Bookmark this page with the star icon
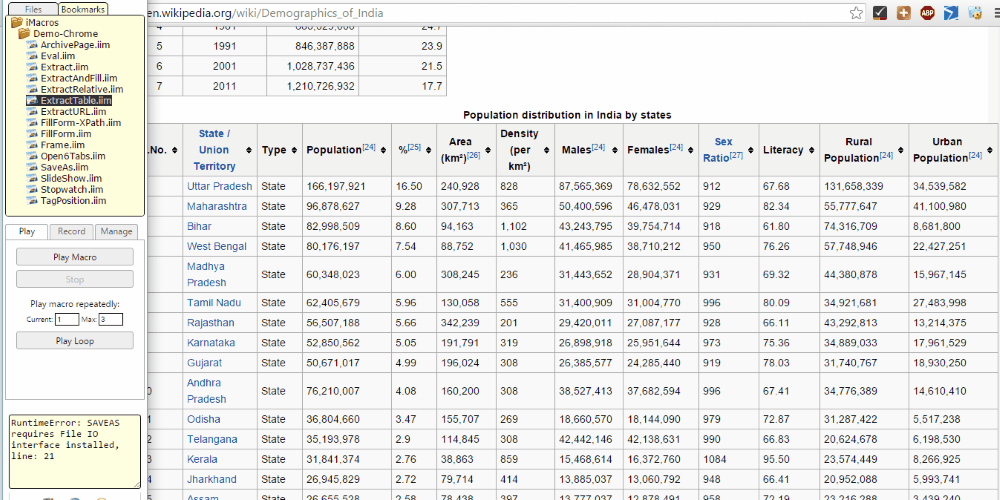Image resolution: width=1000 pixels, height=500 pixels. [857, 13]
